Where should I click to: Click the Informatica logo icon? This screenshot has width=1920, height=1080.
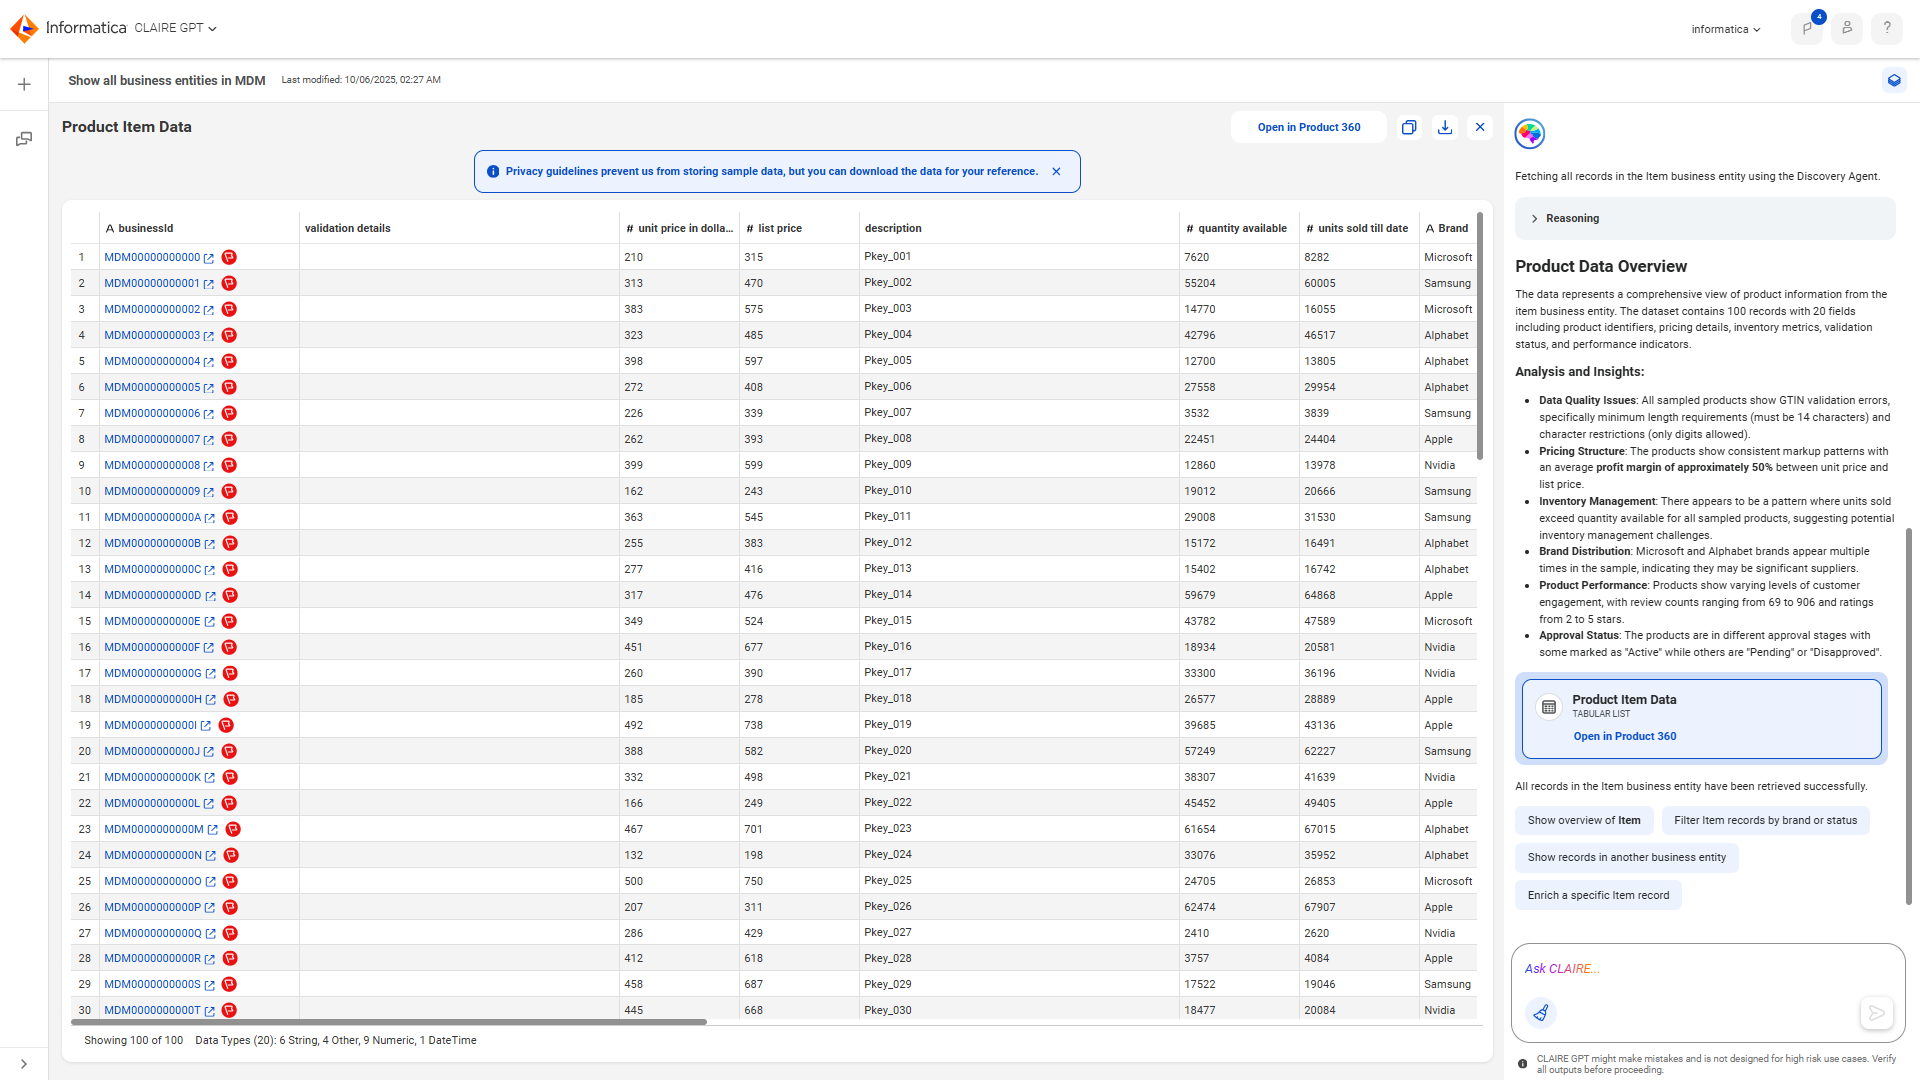point(24,28)
